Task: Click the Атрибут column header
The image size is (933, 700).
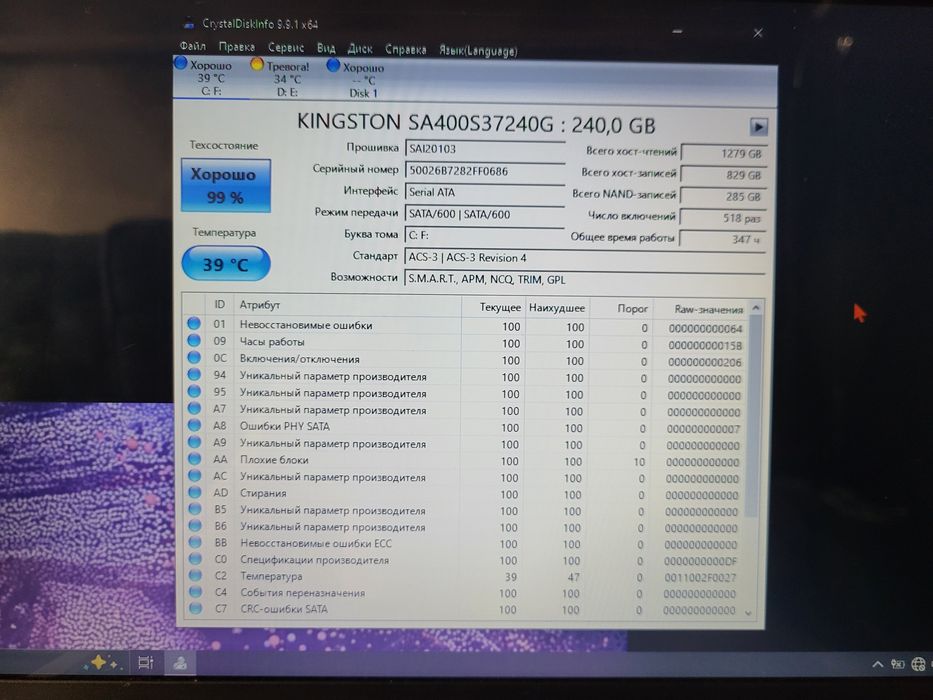Action: click(347, 305)
